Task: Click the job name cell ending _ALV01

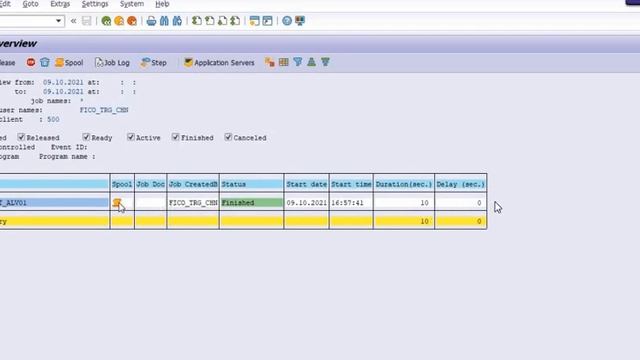Action: [54, 202]
